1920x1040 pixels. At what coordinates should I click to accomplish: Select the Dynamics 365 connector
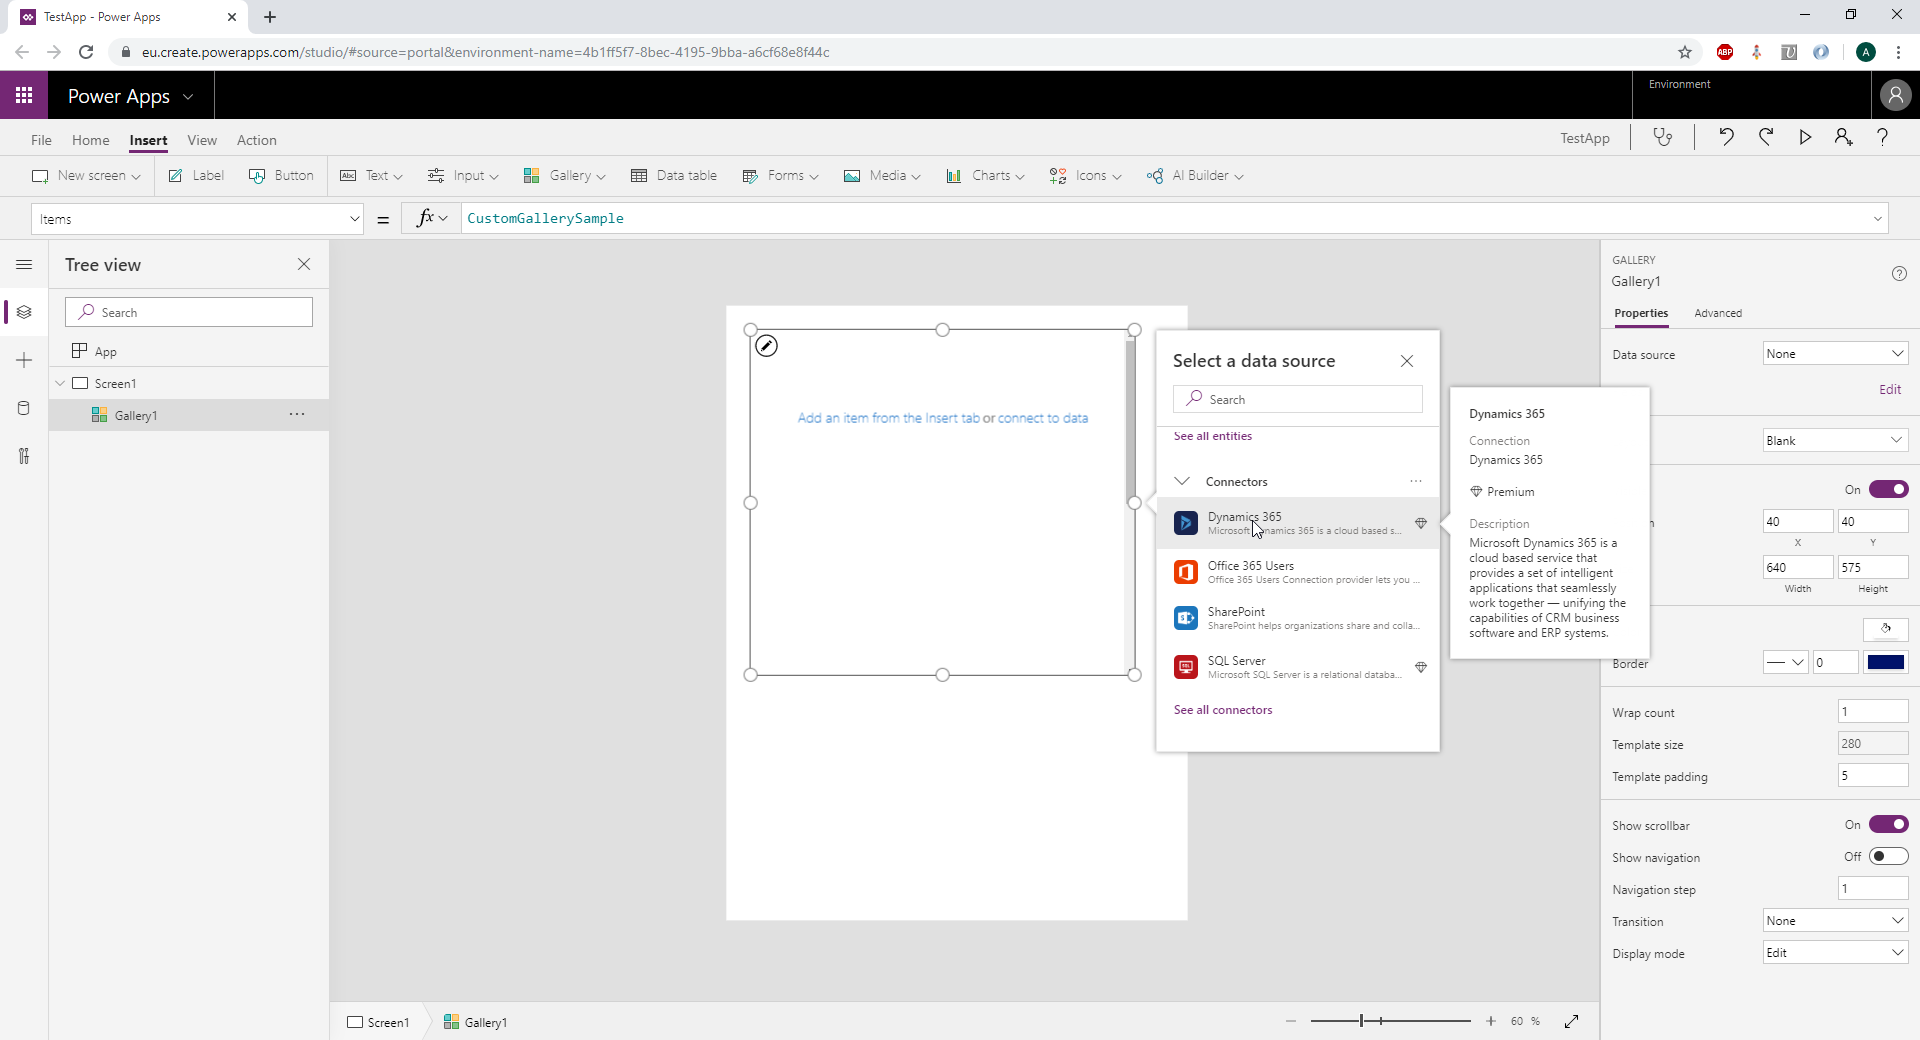pos(1297,523)
